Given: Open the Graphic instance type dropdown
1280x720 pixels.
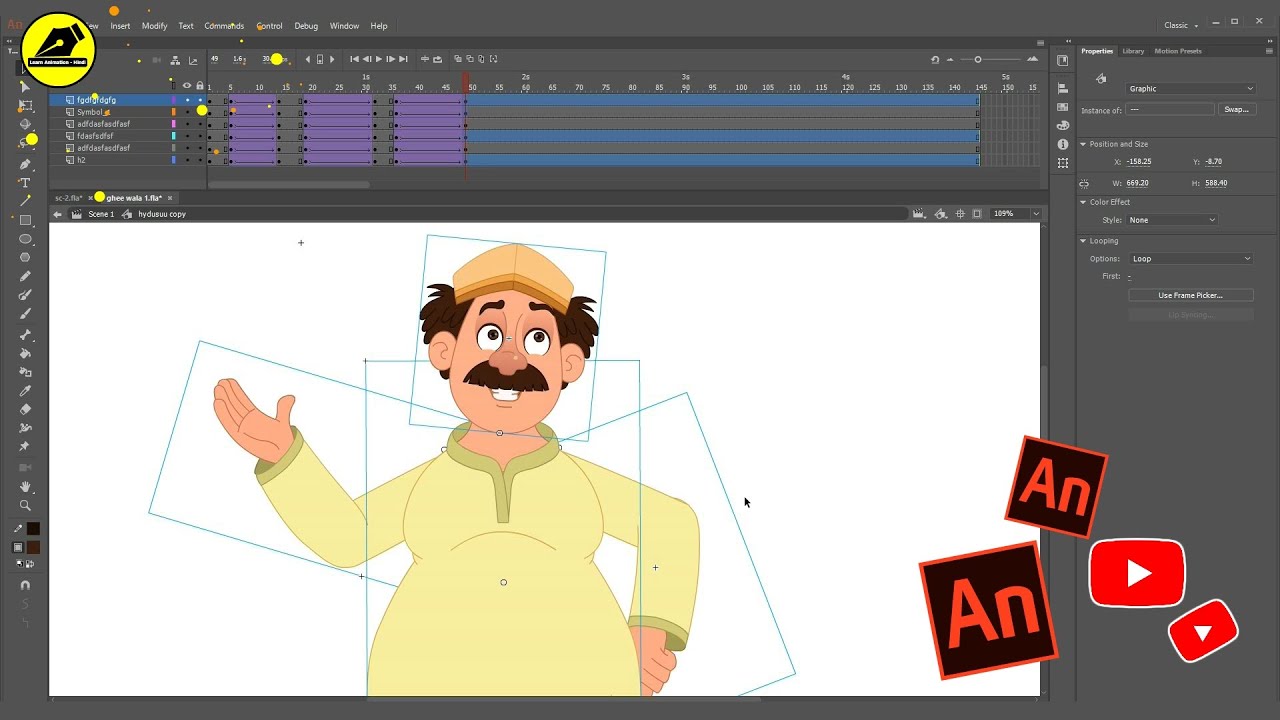Looking at the screenshot, I should [1190, 89].
